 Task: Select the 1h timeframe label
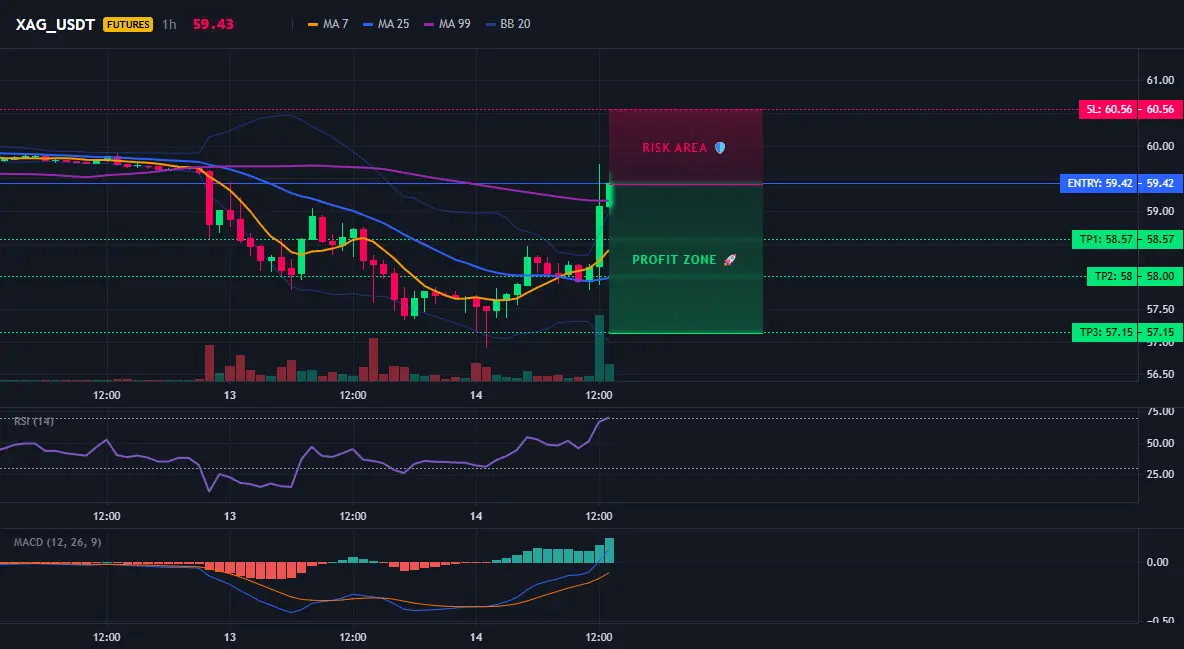pos(169,24)
